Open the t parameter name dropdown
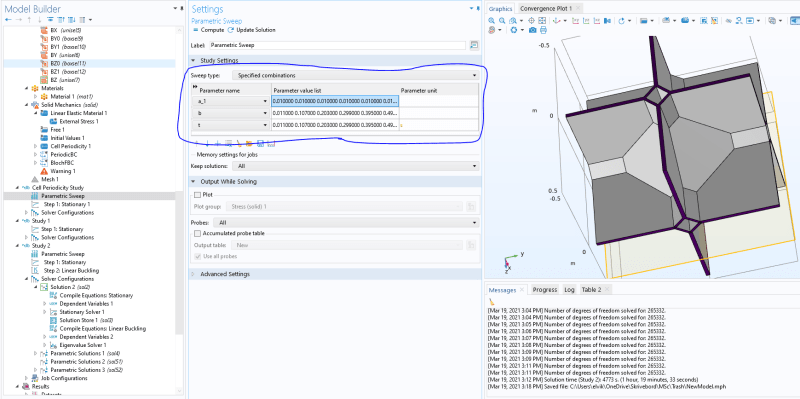 [x=265, y=126]
